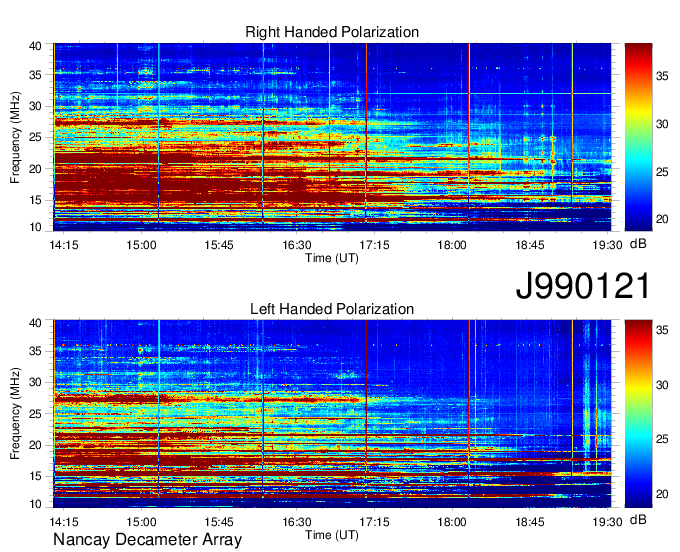Click the 20 dB label on top color bar

pyautogui.click(x=662, y=219)
